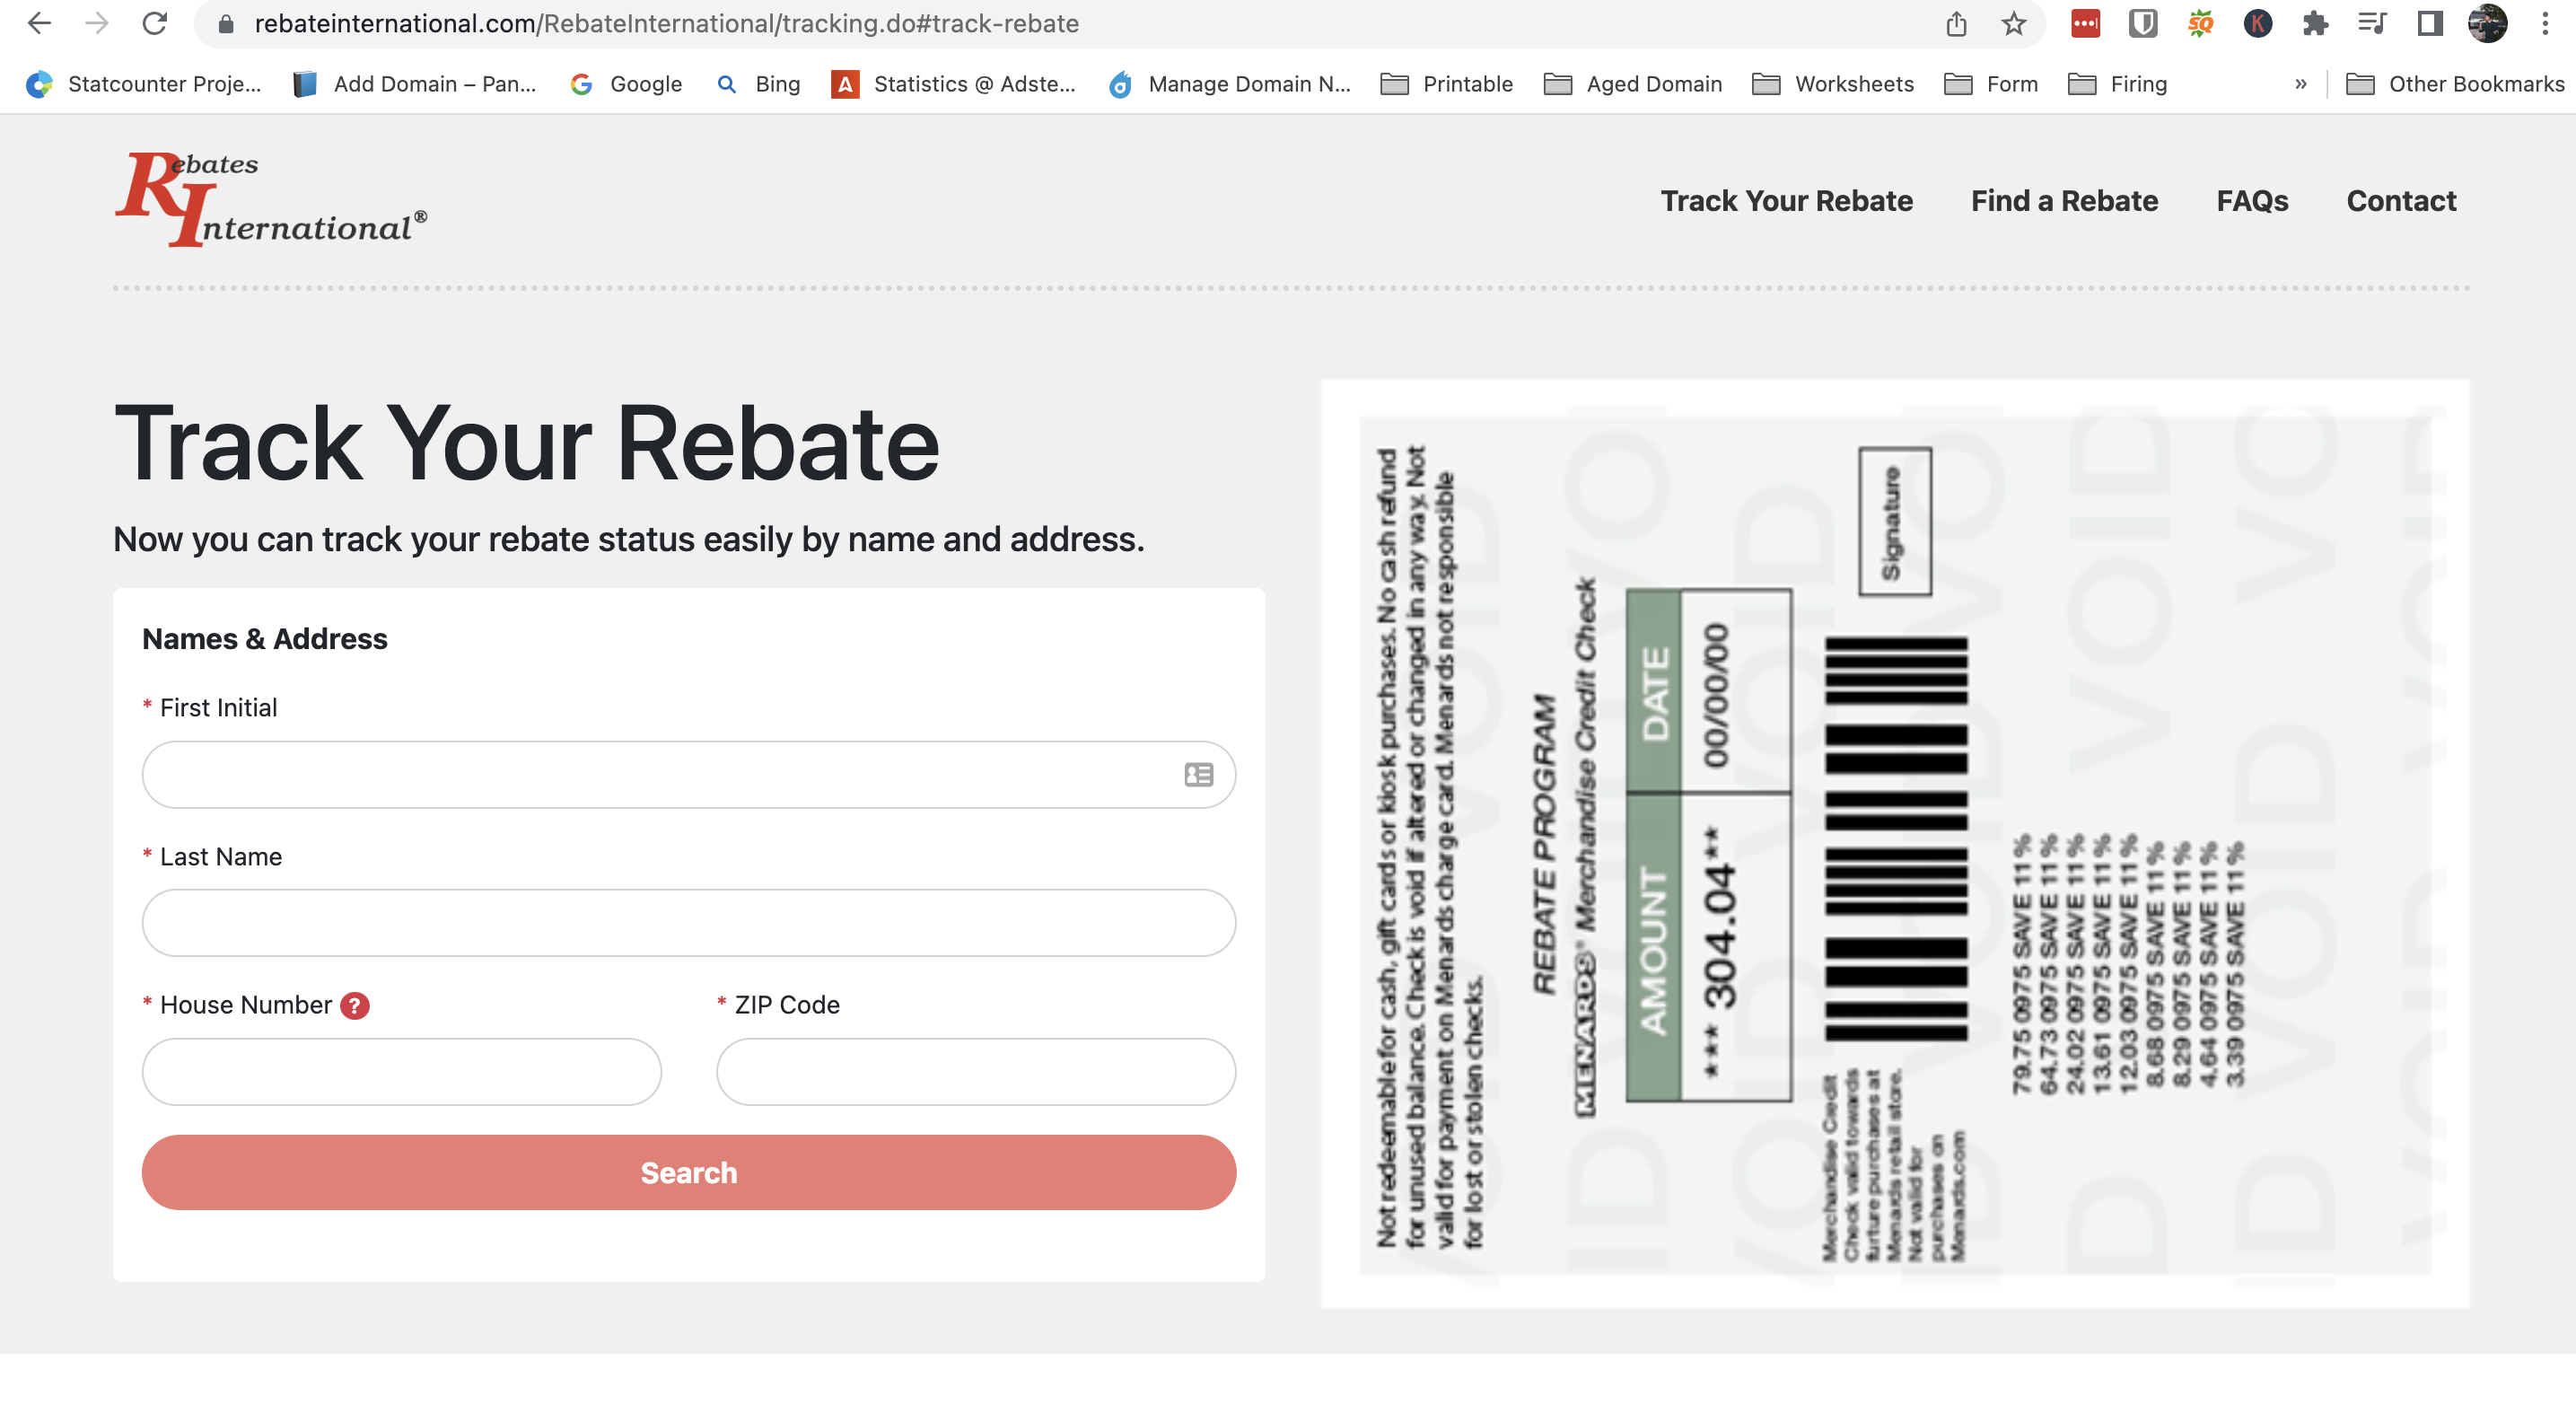Image resolution: width=2576 pixels, height=1422 pixels.
Task: Click the browser bookmark star icon
Action: (2014, 22)
